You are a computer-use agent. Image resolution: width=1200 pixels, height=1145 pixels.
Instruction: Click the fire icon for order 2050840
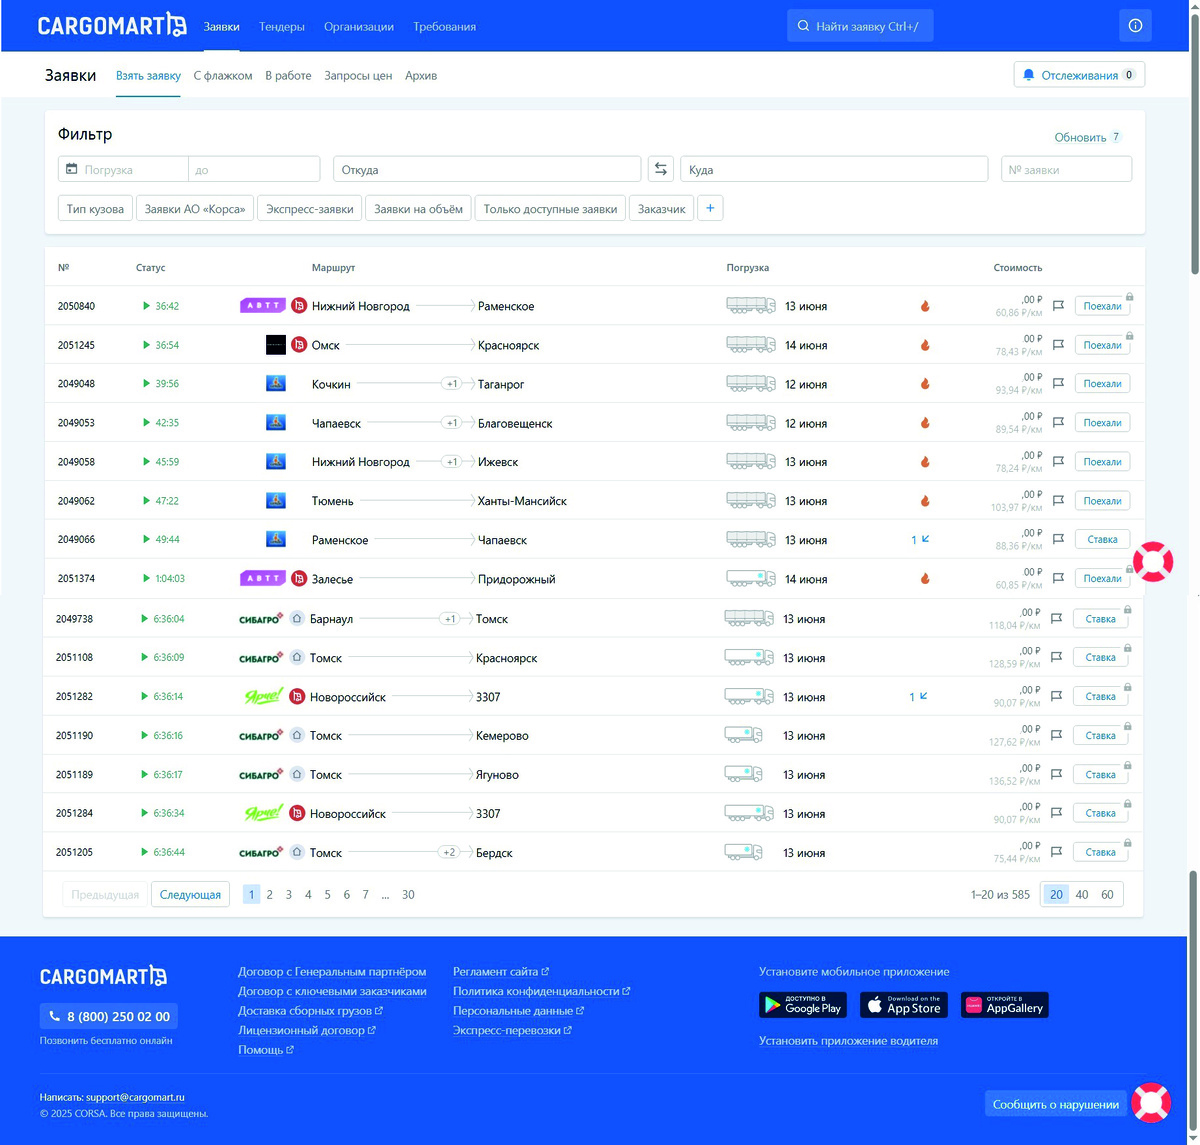(925, 306)
